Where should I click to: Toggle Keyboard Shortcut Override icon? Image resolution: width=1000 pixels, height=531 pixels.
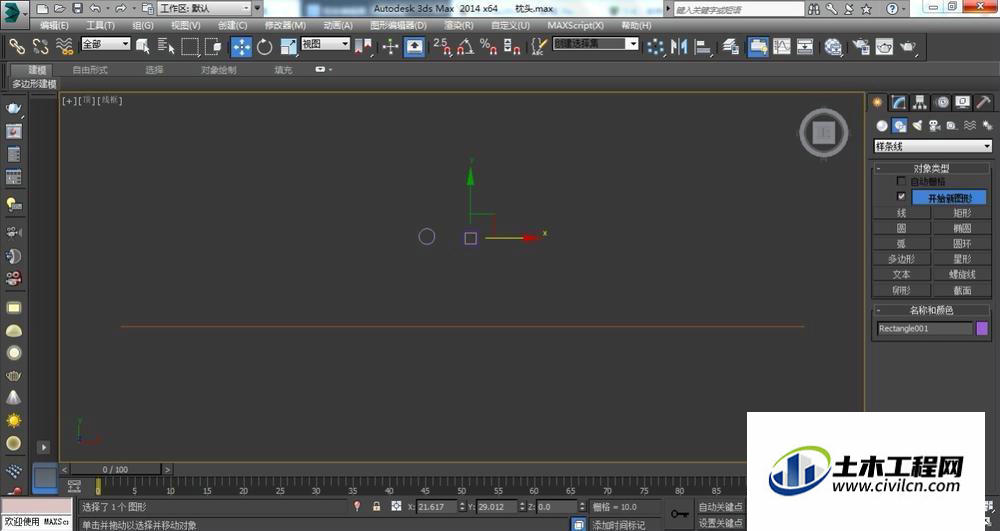pos(415,47)
